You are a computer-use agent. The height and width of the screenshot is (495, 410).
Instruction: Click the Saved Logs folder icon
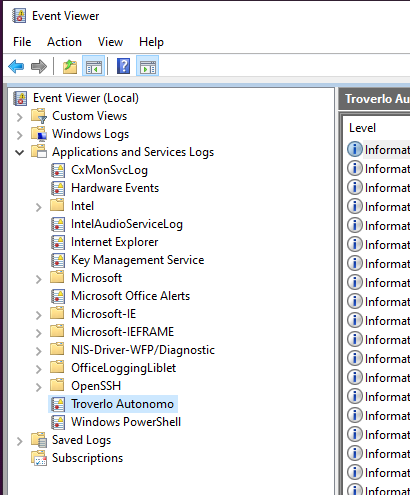pyautogui.click(x=39, y=440)
